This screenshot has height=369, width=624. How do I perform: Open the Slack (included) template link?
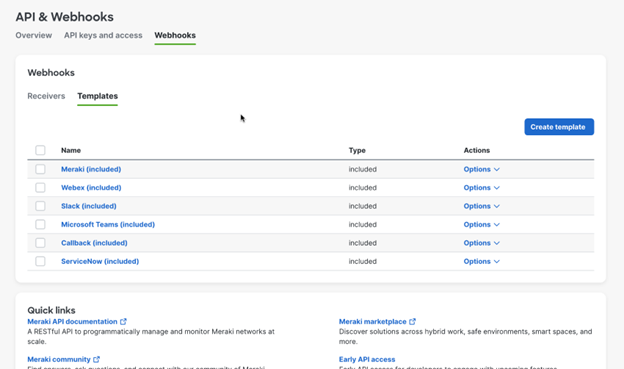[x=89, y=206]
